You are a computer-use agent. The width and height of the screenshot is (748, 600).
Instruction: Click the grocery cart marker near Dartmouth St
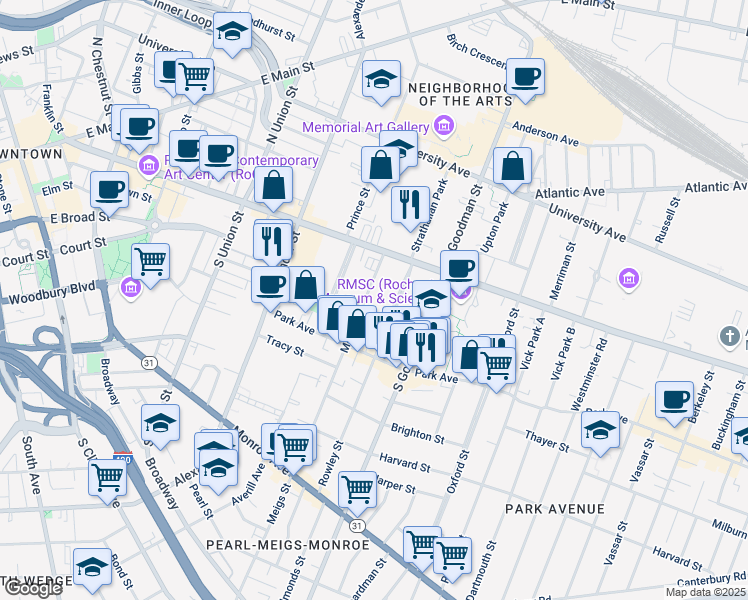453,559
